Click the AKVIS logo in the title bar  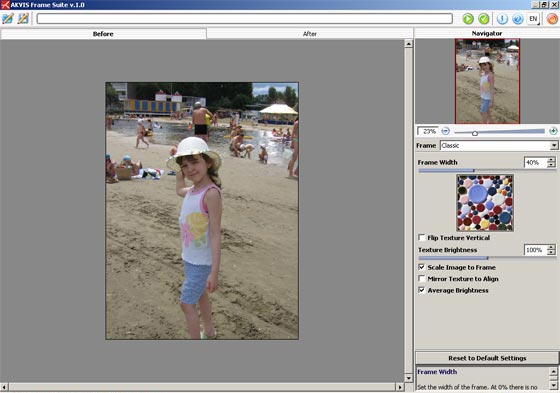[x=5, y=5]
